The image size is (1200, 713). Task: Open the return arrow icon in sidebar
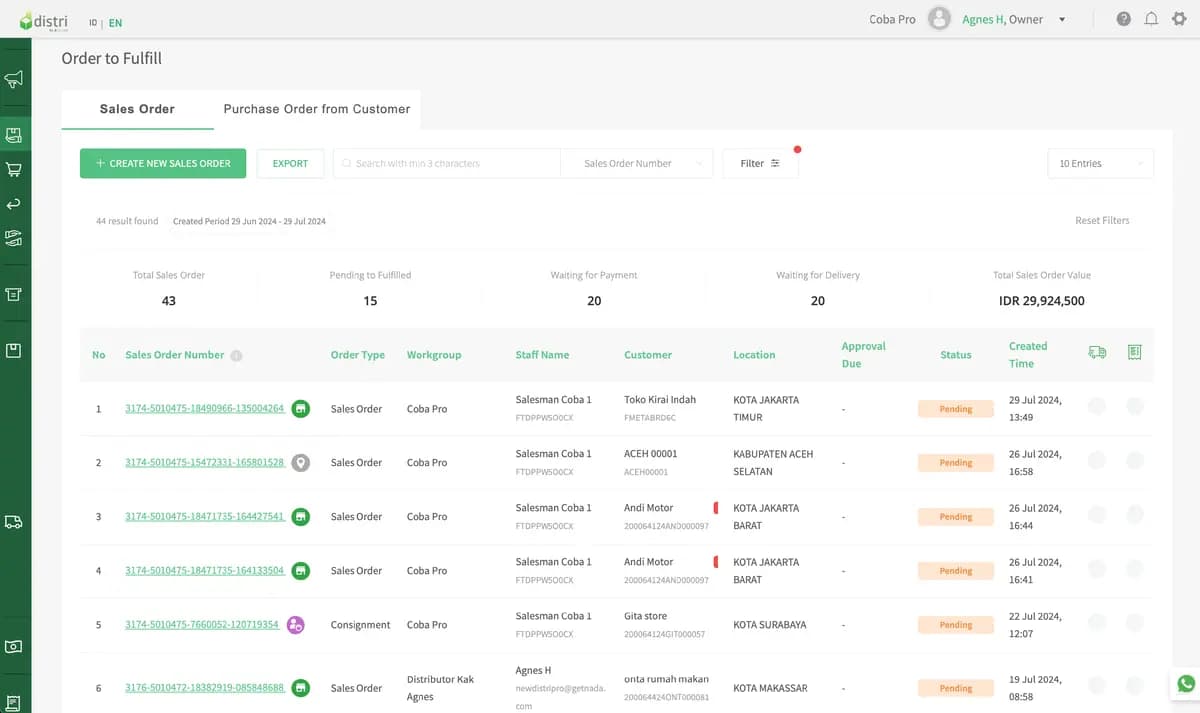[x=14, y=204]
